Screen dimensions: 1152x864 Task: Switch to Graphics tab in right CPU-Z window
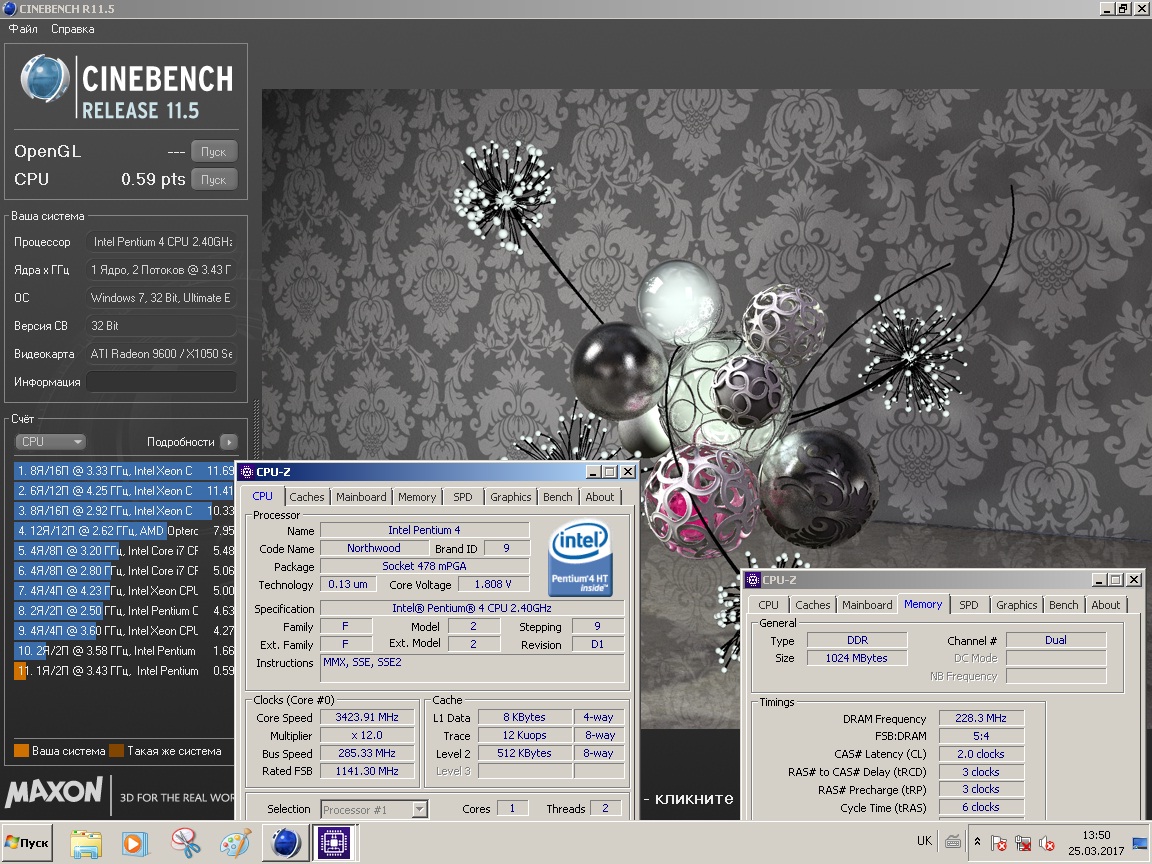click(1017, 605)
